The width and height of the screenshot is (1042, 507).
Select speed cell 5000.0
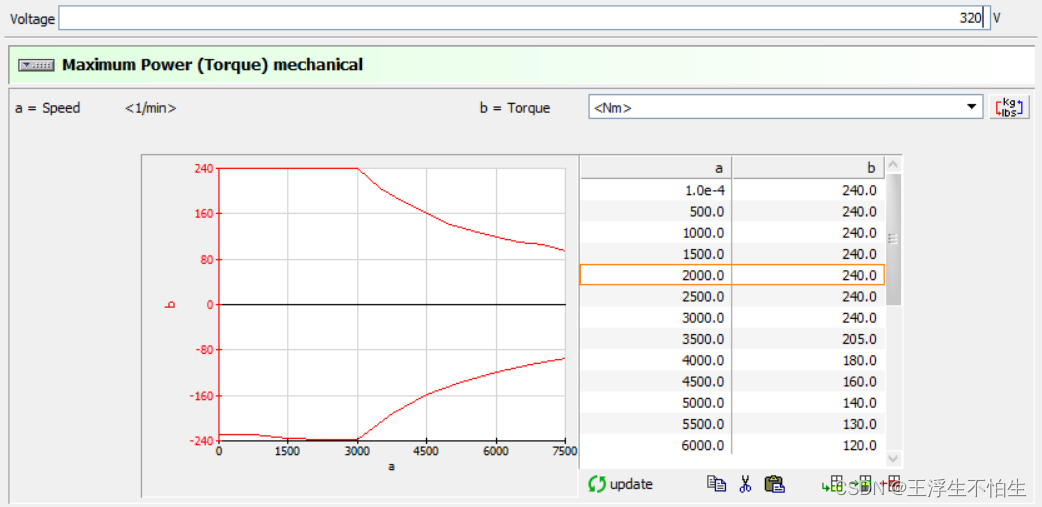pos(656,403)
